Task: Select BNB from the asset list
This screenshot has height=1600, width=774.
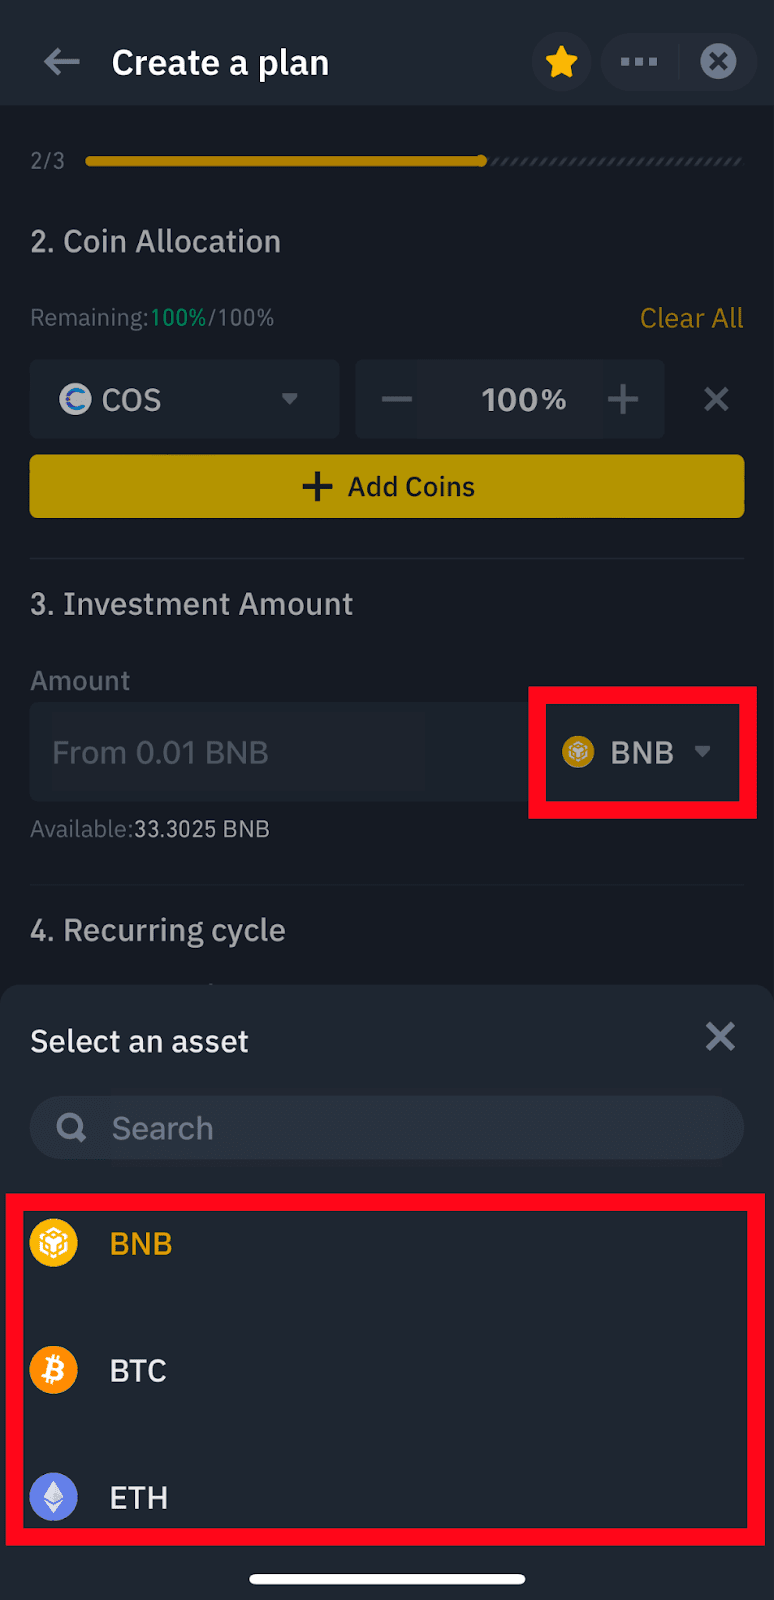Action: [x=387, y=1244]
